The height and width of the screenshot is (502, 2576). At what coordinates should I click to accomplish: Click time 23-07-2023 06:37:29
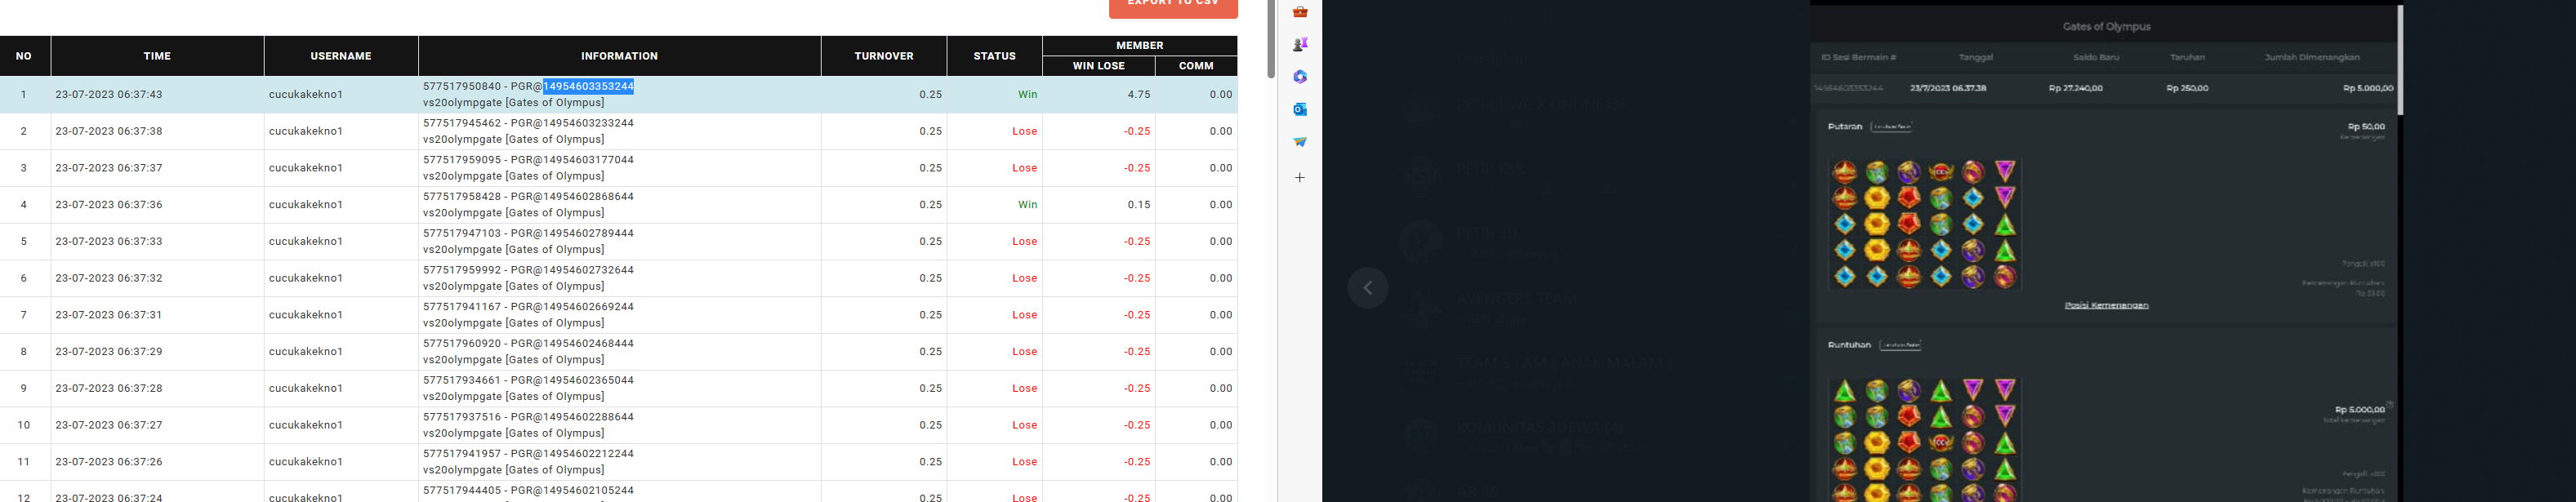click(x=109, y=351)
